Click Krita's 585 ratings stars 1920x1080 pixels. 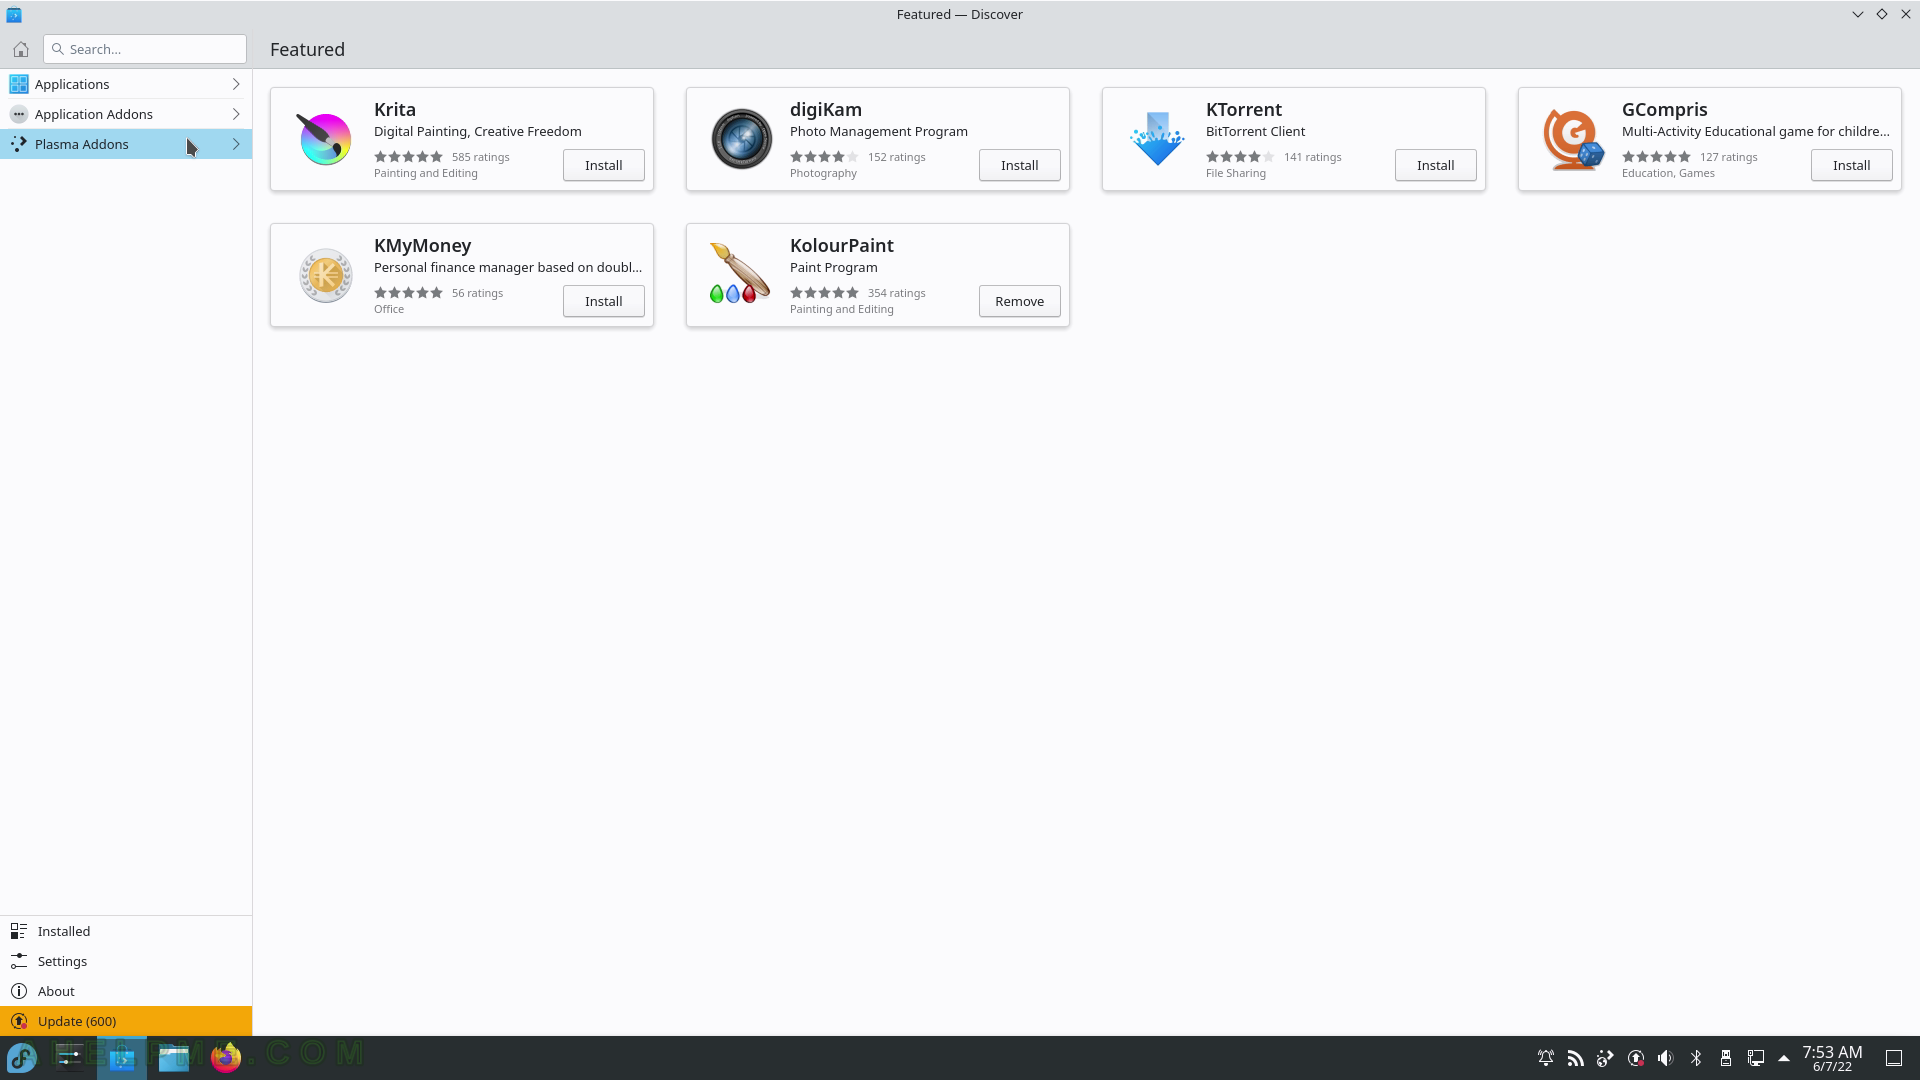coord(408,157)
